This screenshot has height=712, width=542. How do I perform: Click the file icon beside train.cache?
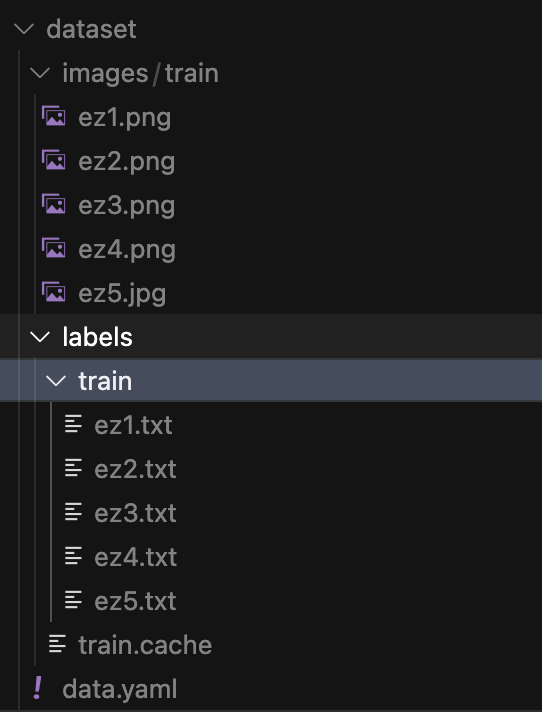(x=57, y=643)
